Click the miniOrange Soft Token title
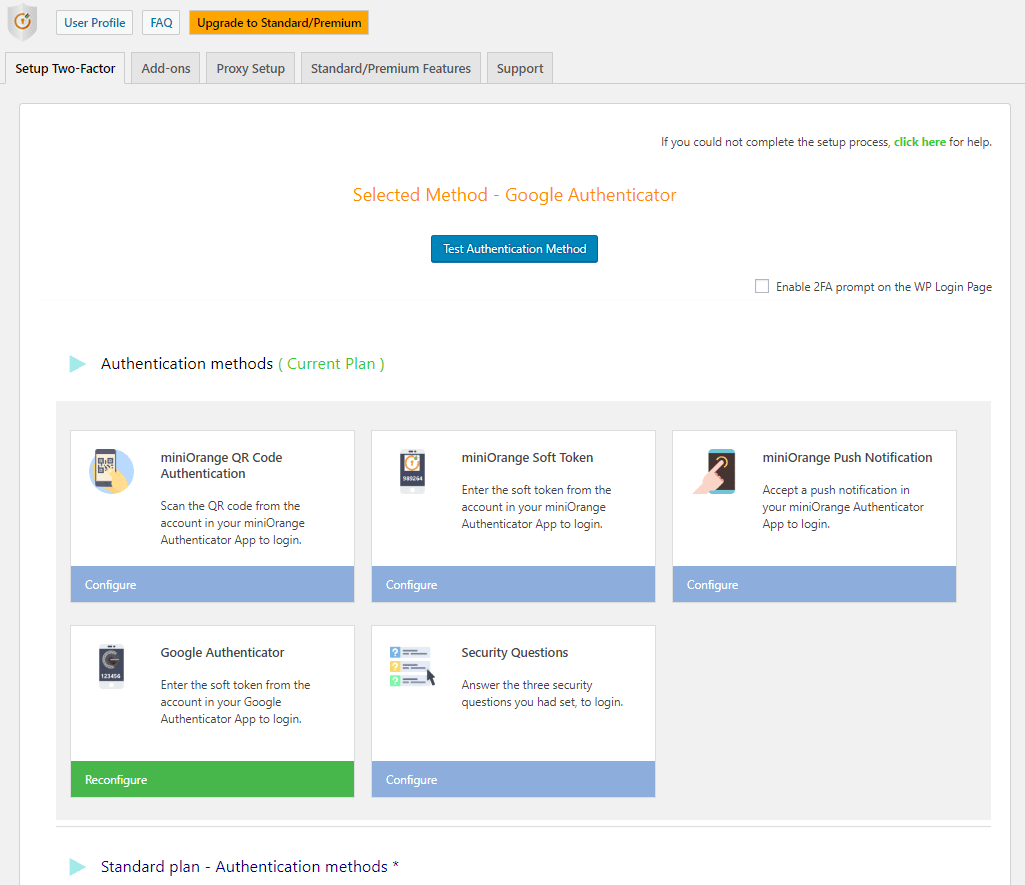This screenshot has height=885, width=1025. pos(528,458)
